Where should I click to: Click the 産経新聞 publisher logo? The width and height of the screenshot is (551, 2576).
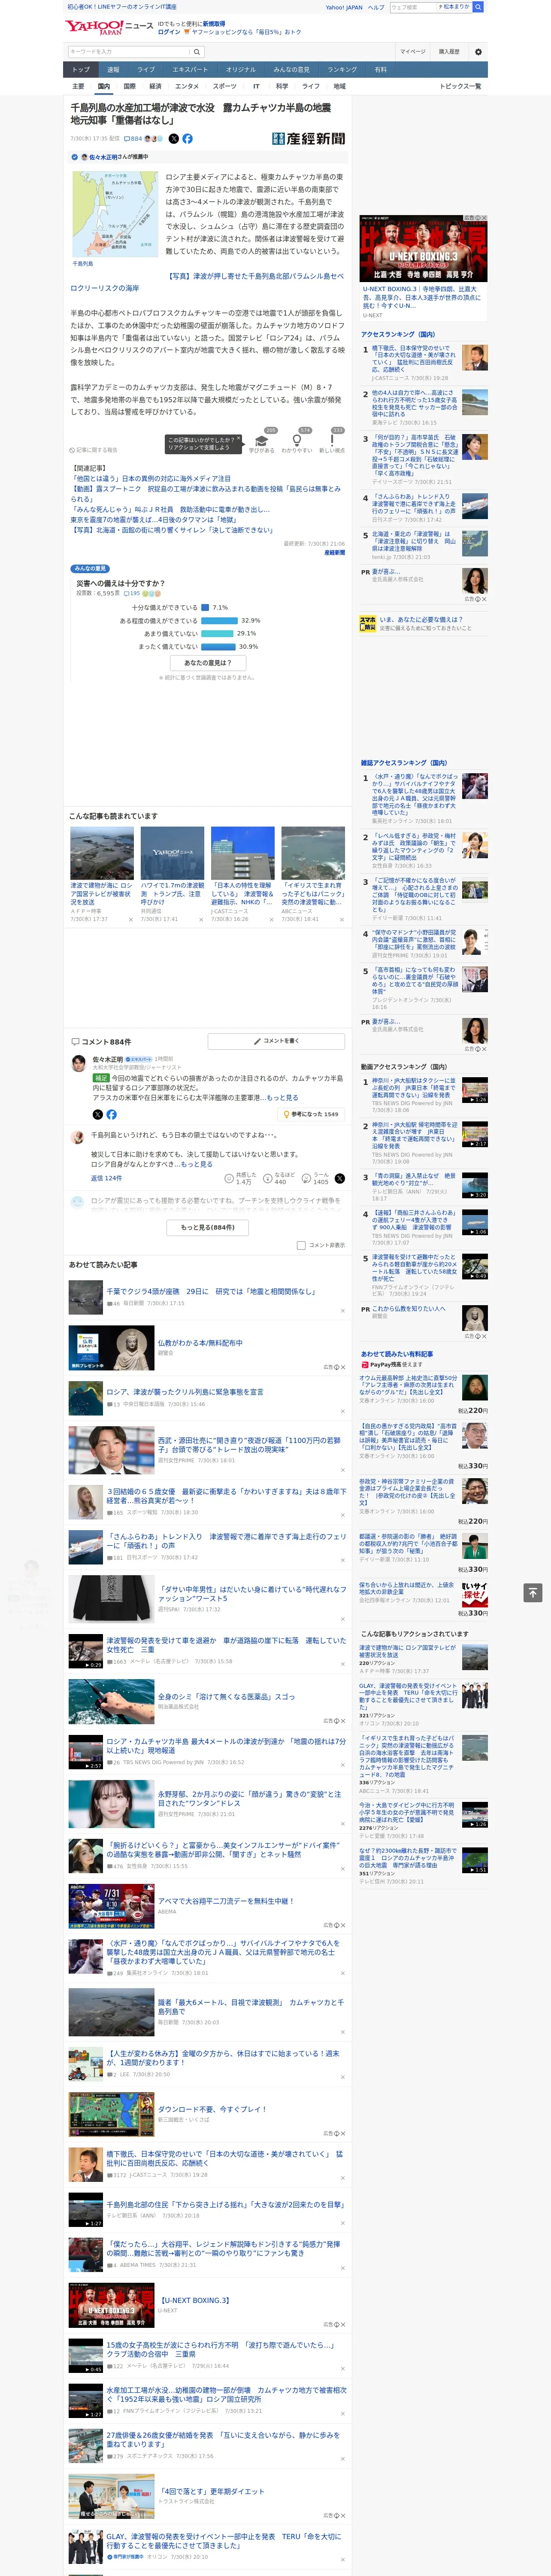(x=308, y=139)
